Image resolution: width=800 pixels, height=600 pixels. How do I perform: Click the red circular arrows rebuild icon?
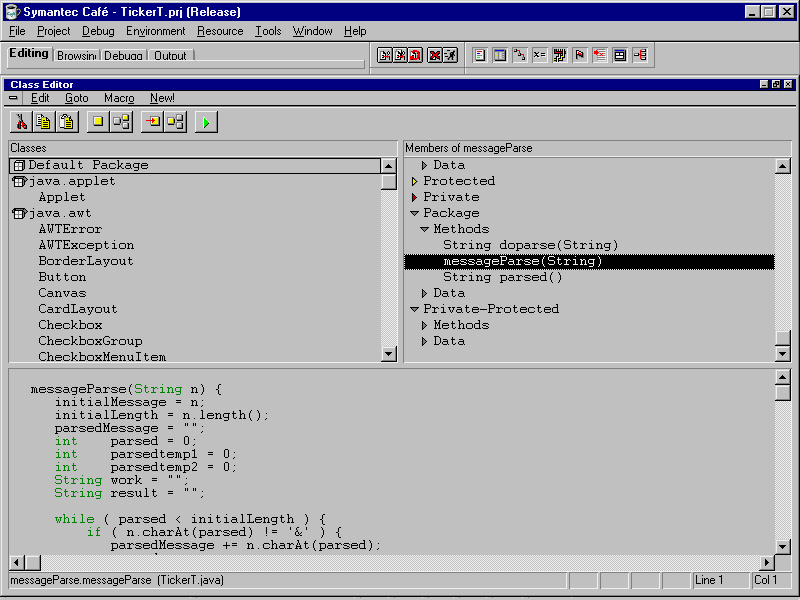click(415, 55)
